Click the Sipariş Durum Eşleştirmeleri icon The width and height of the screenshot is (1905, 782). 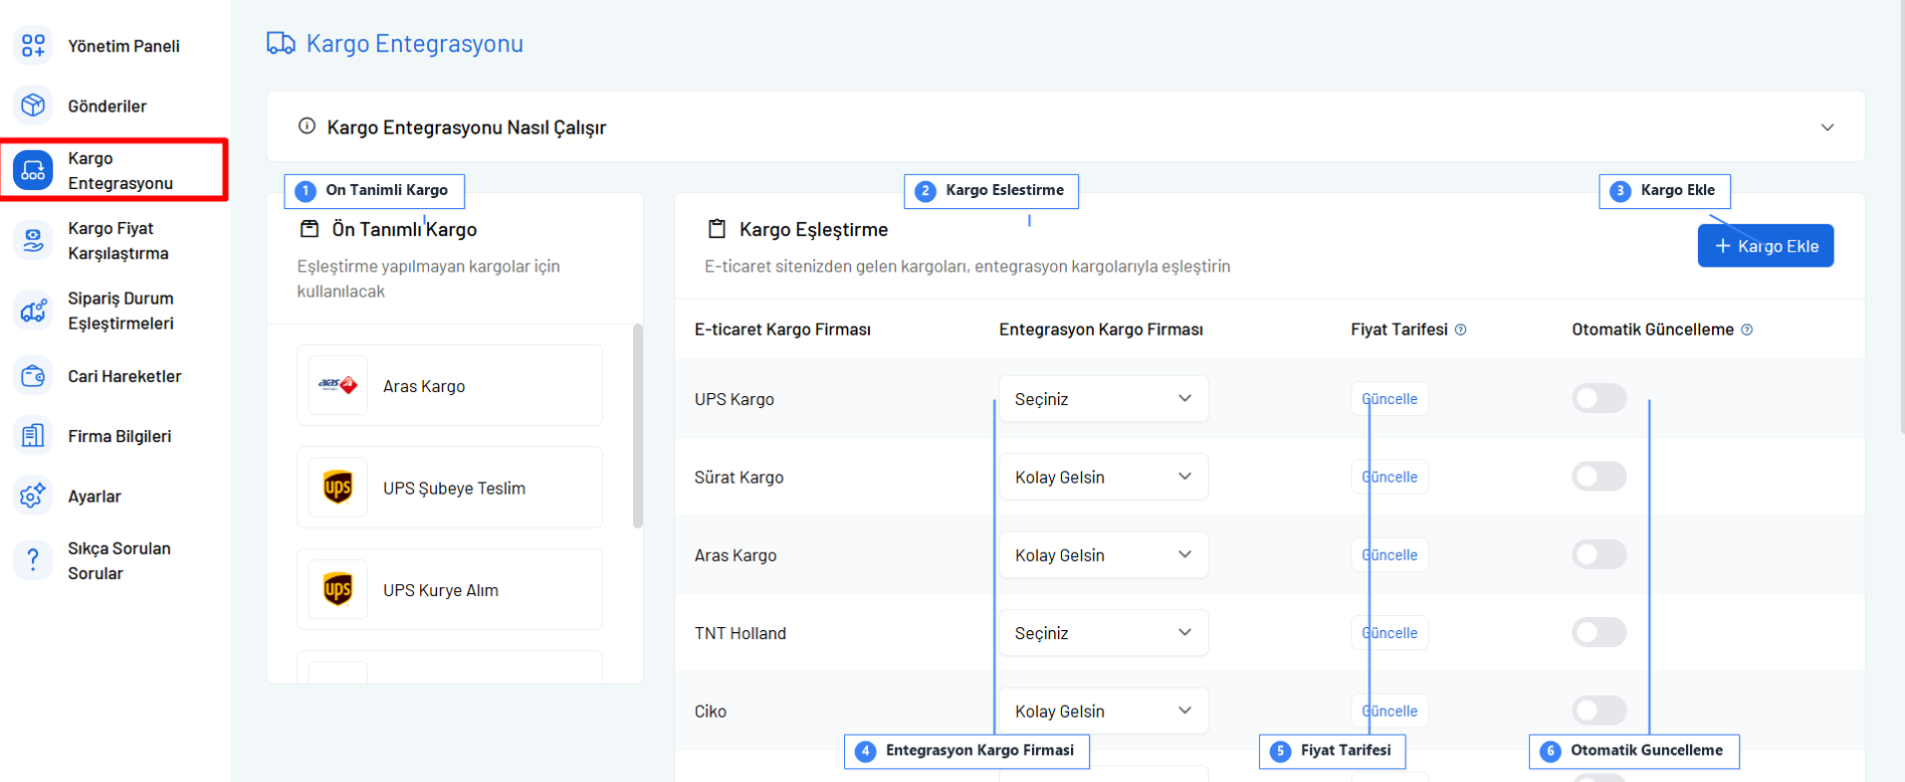coord(33,311)
